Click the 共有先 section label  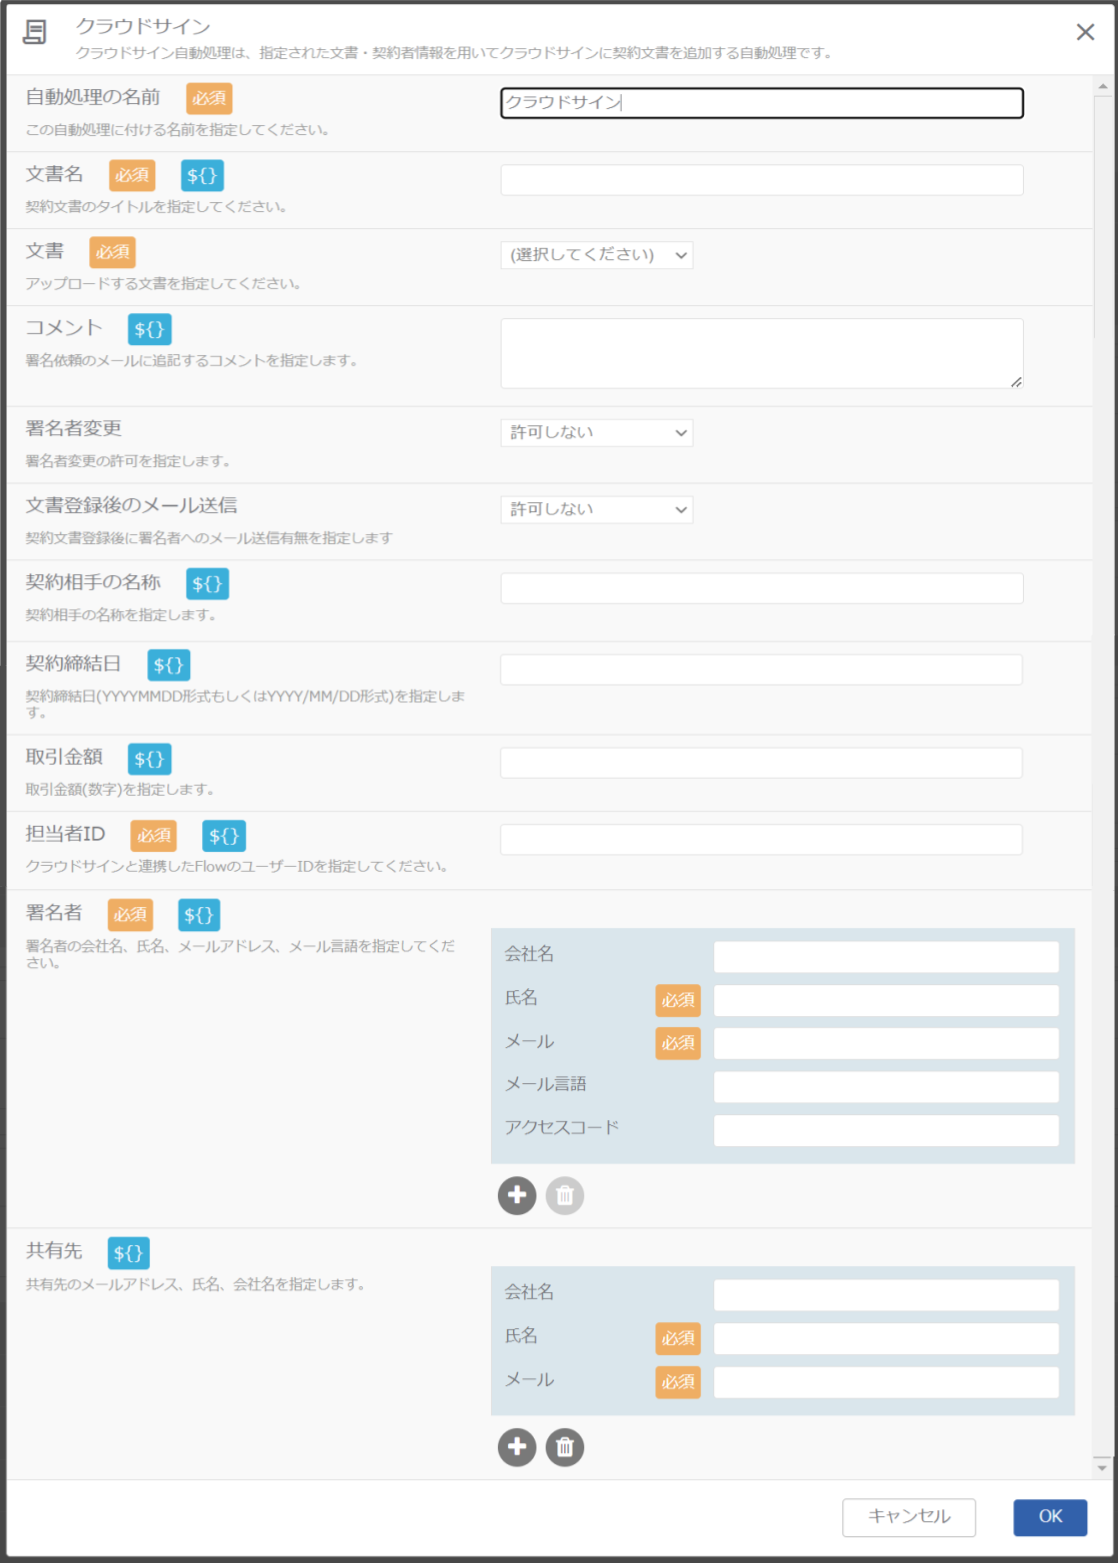click(x=54, y=1251)
